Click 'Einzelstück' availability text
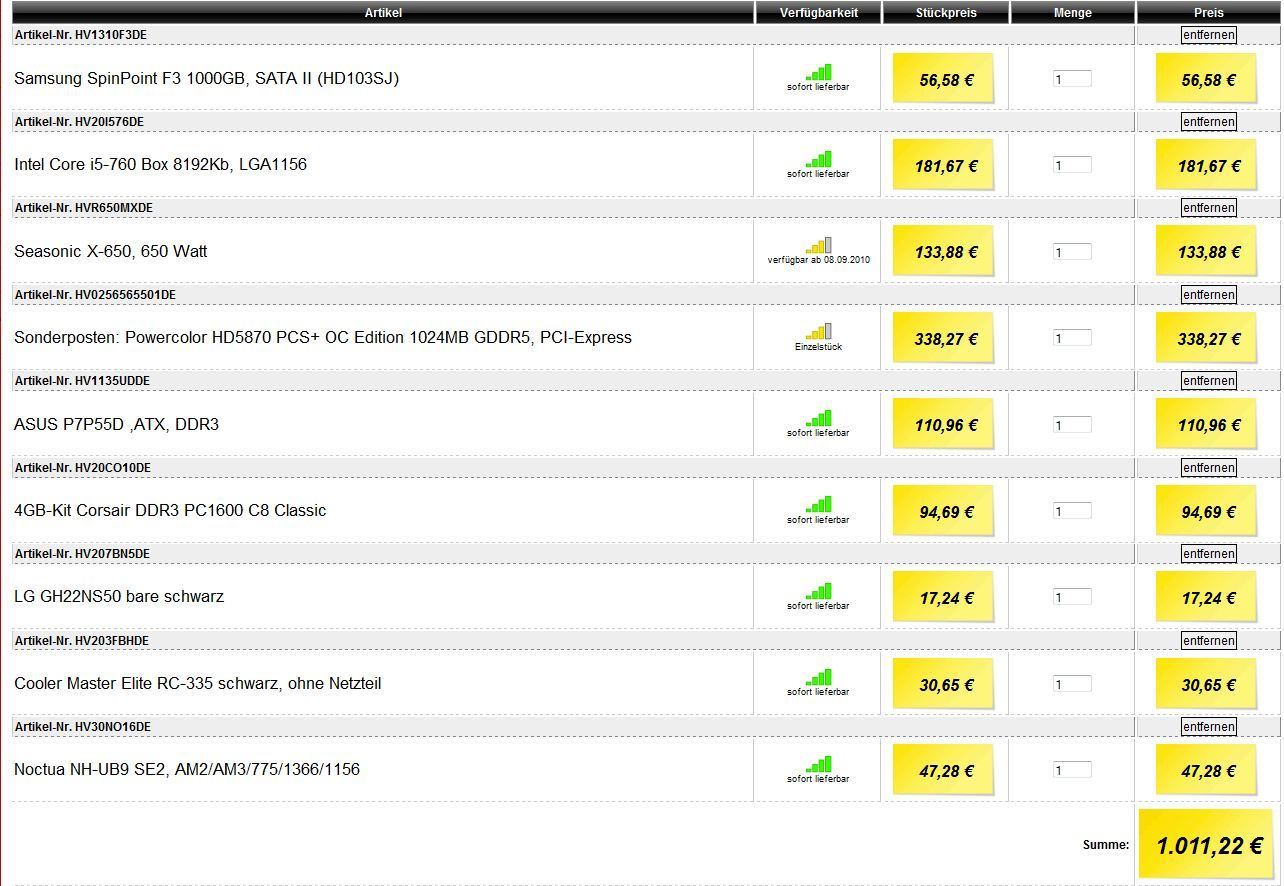The height and width of the screenshot is (886, 1284). [818, 346]
